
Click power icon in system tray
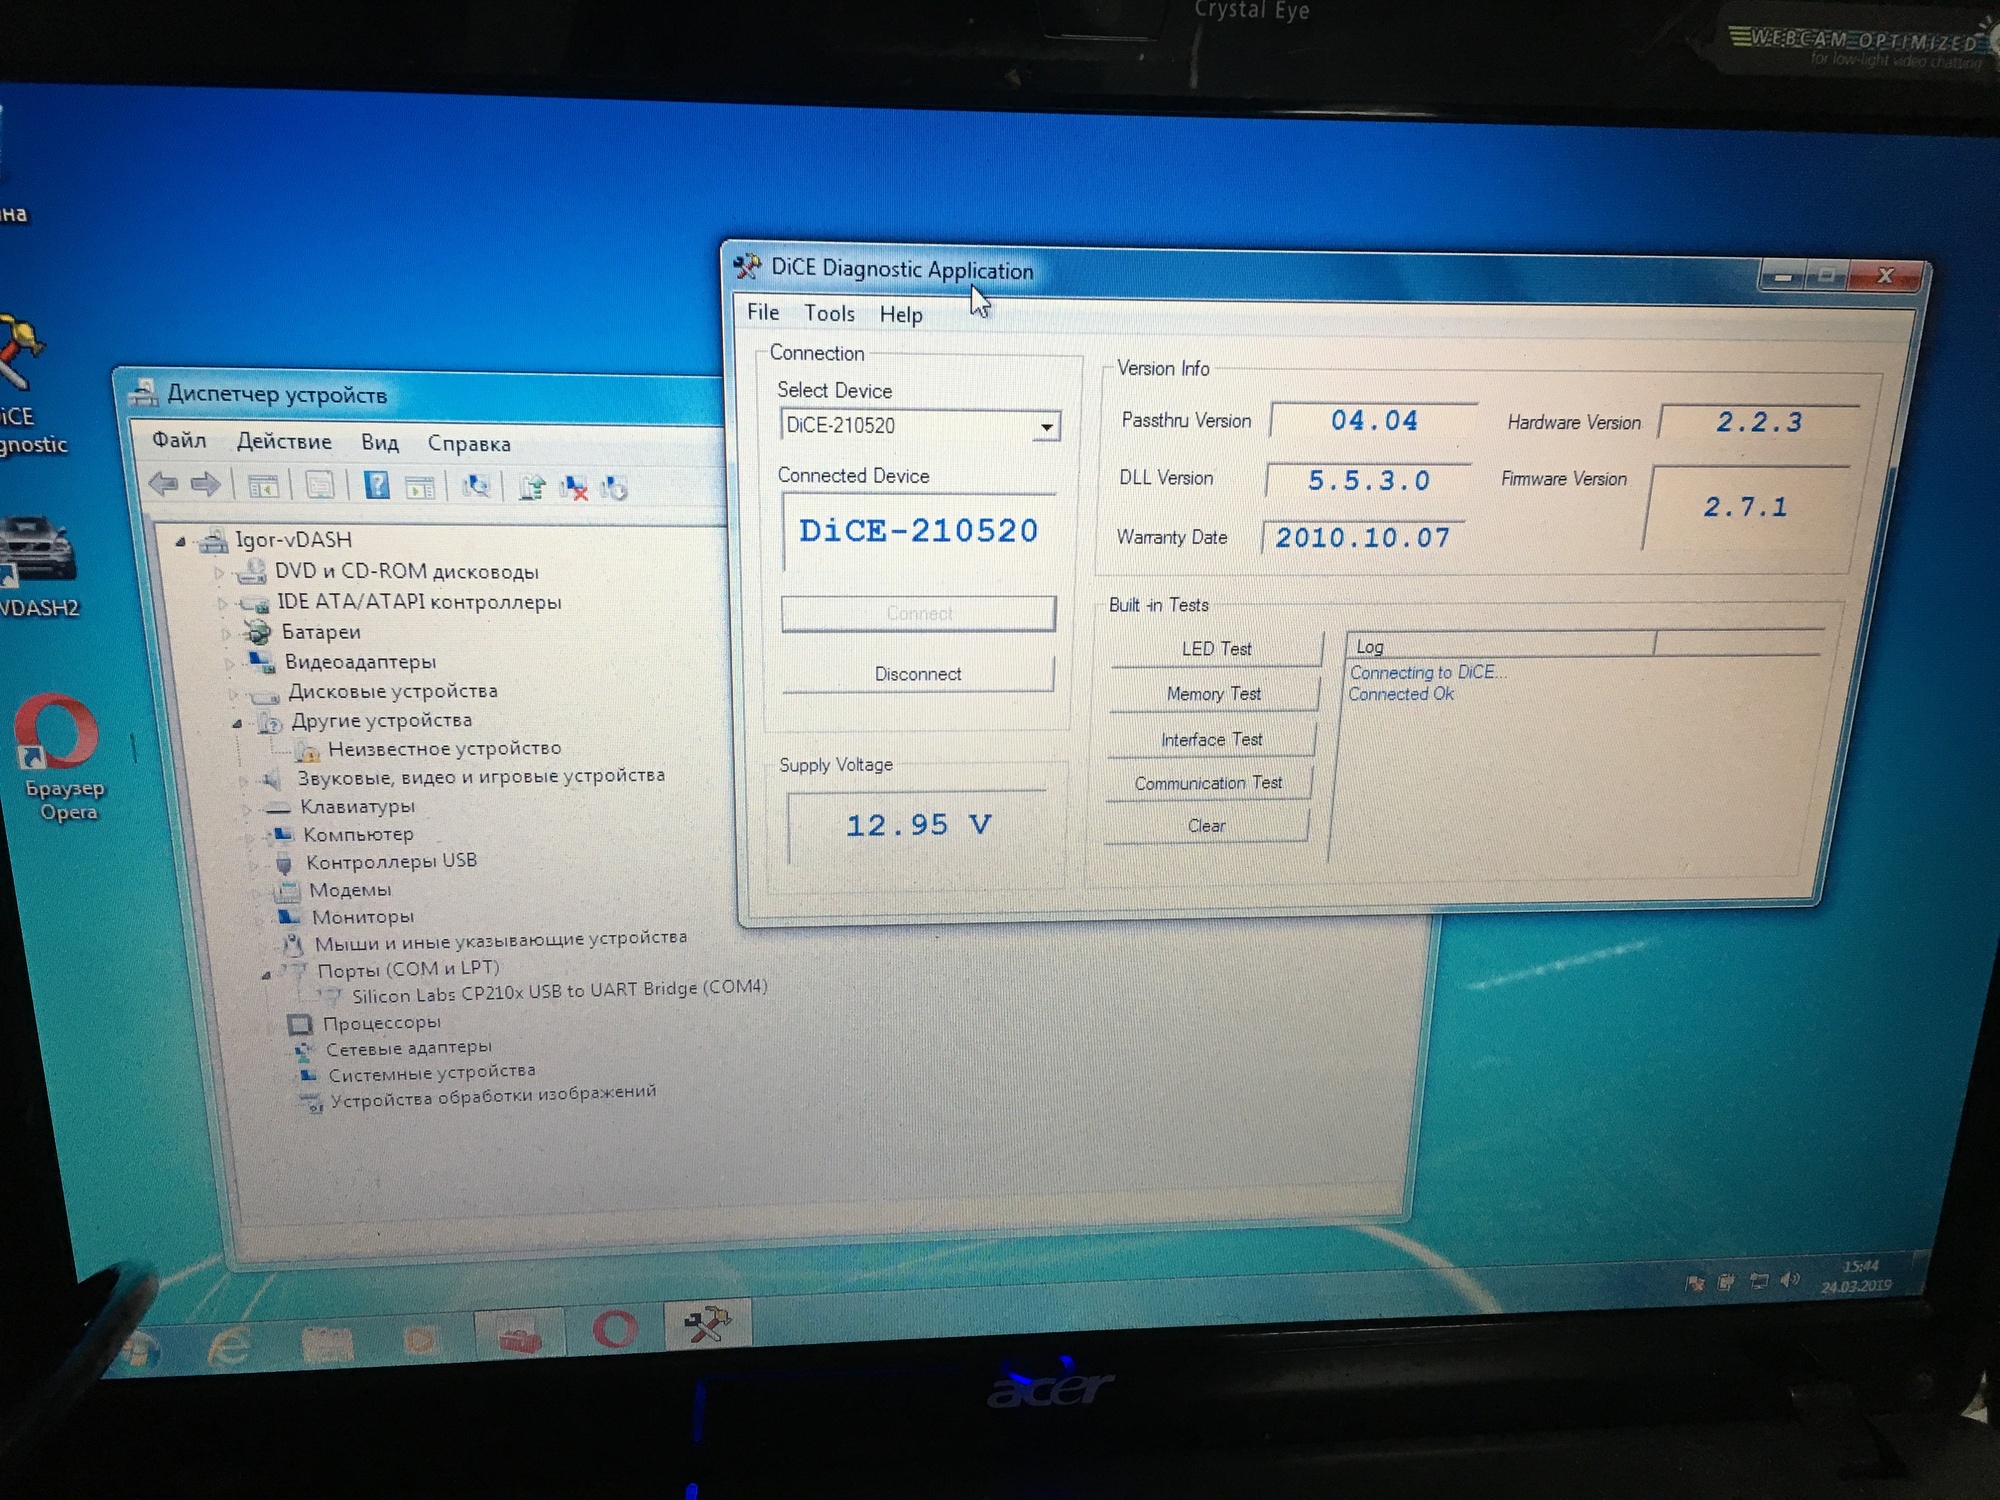coord(1727,1282)
